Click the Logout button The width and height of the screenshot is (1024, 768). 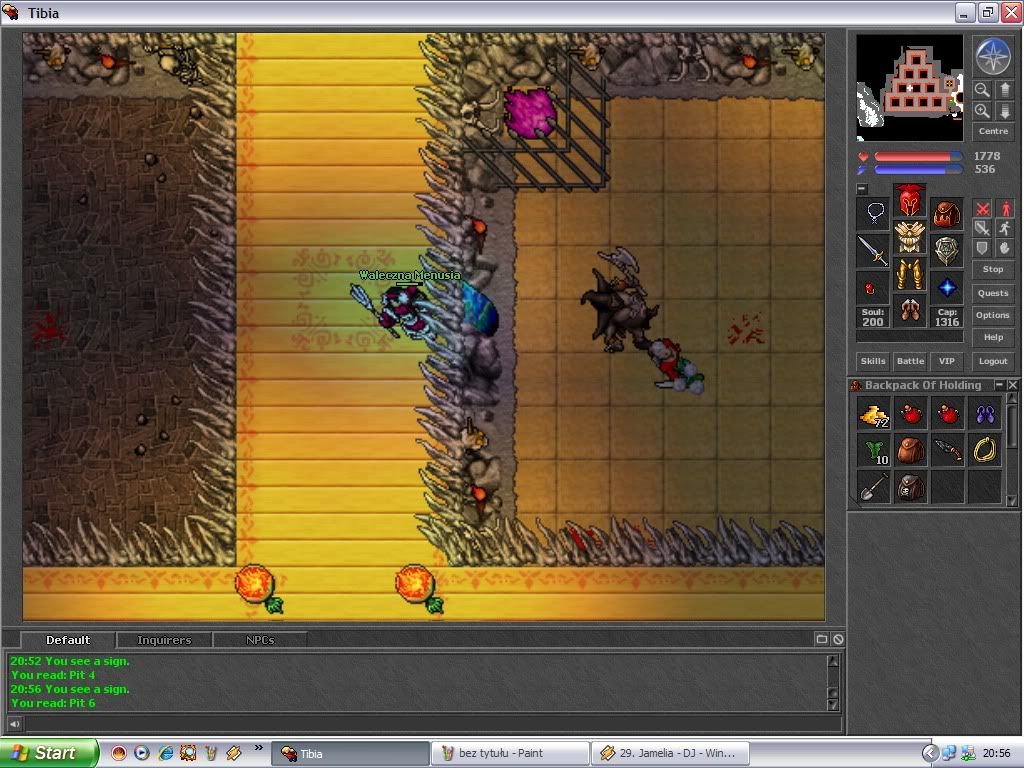[x=993, y=361]
